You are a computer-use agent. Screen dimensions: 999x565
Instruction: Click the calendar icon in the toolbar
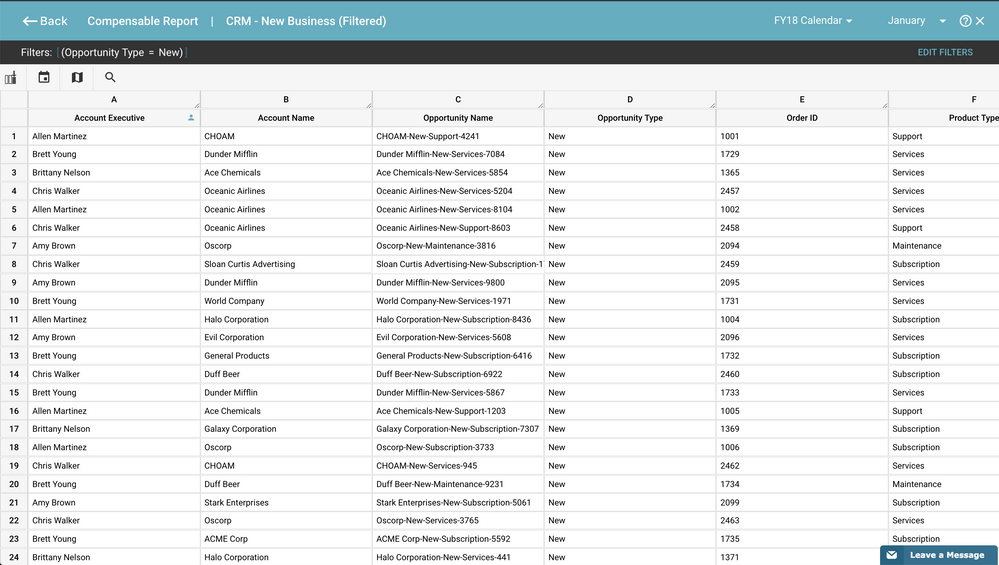44,77
